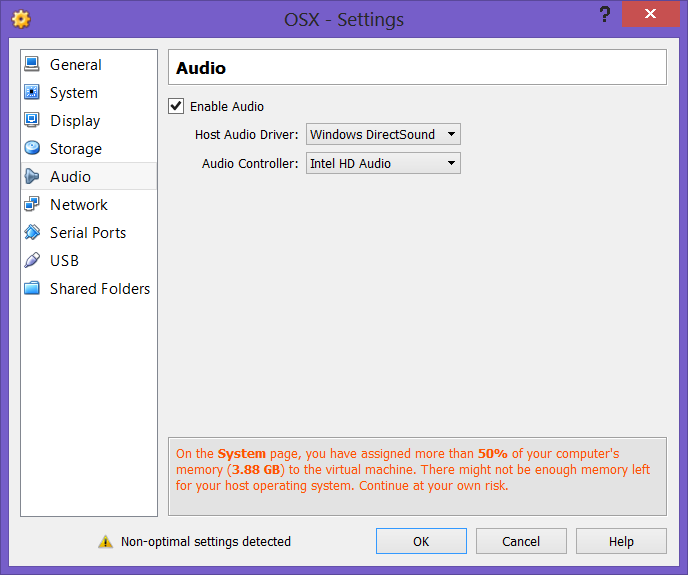Click the Audio page heading

click(201, 68)
